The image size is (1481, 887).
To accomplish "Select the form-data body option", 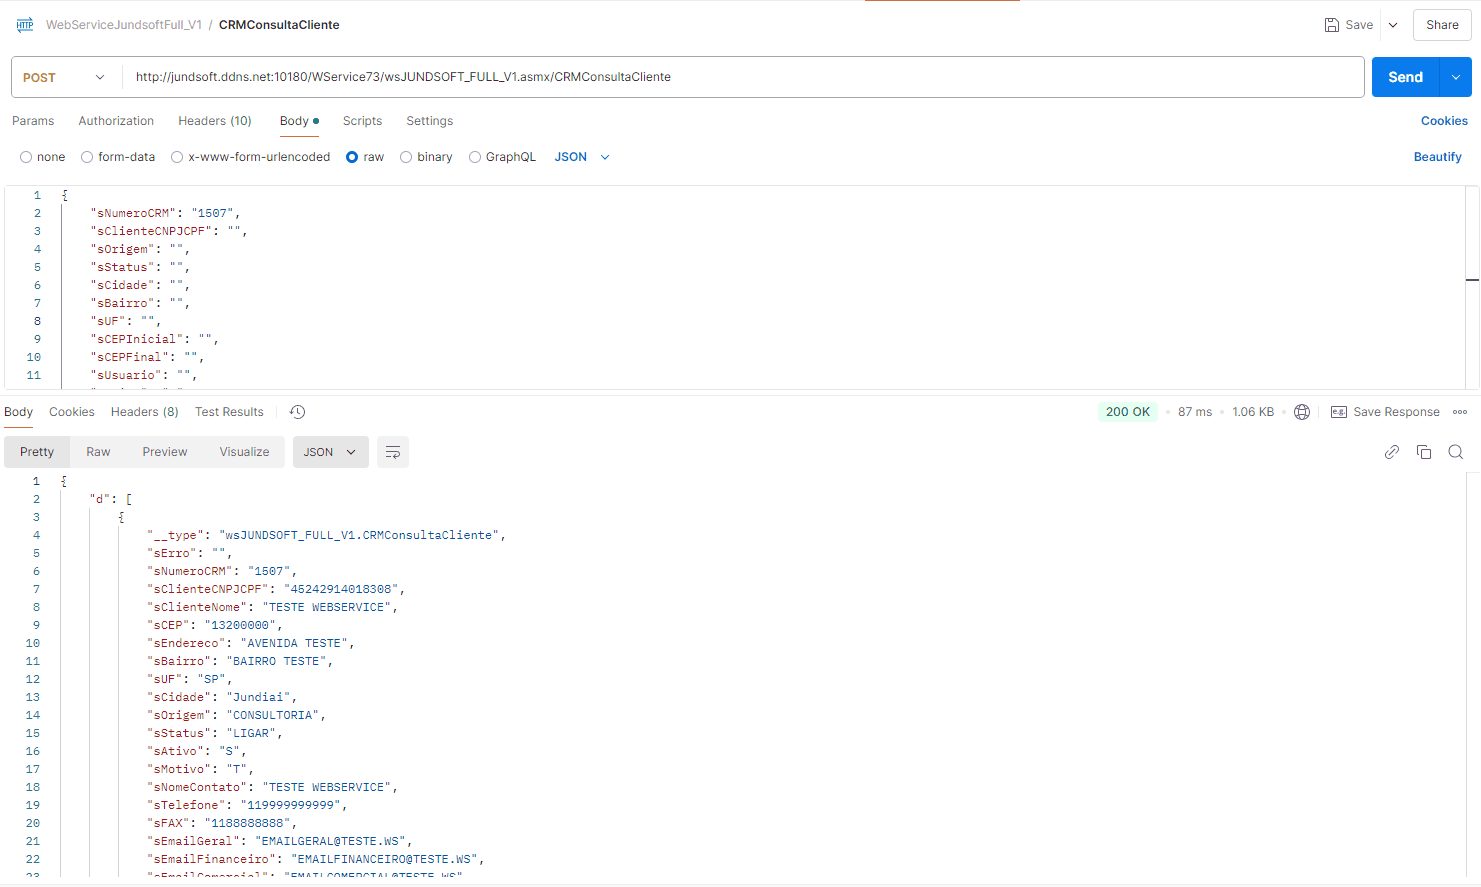I will point(87,157).
